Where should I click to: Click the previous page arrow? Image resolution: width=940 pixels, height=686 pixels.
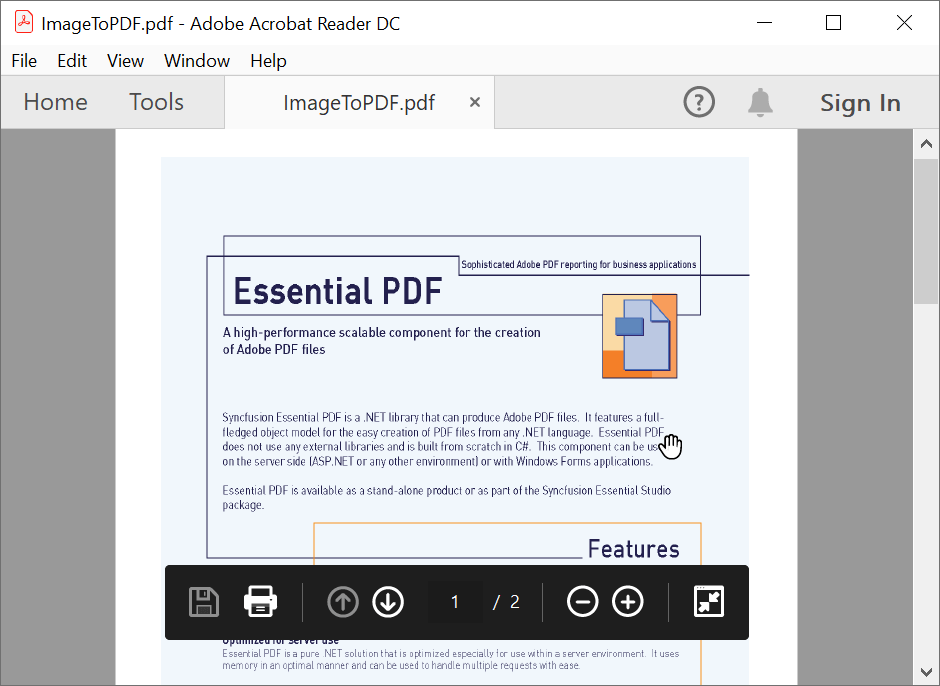(342, 601)
